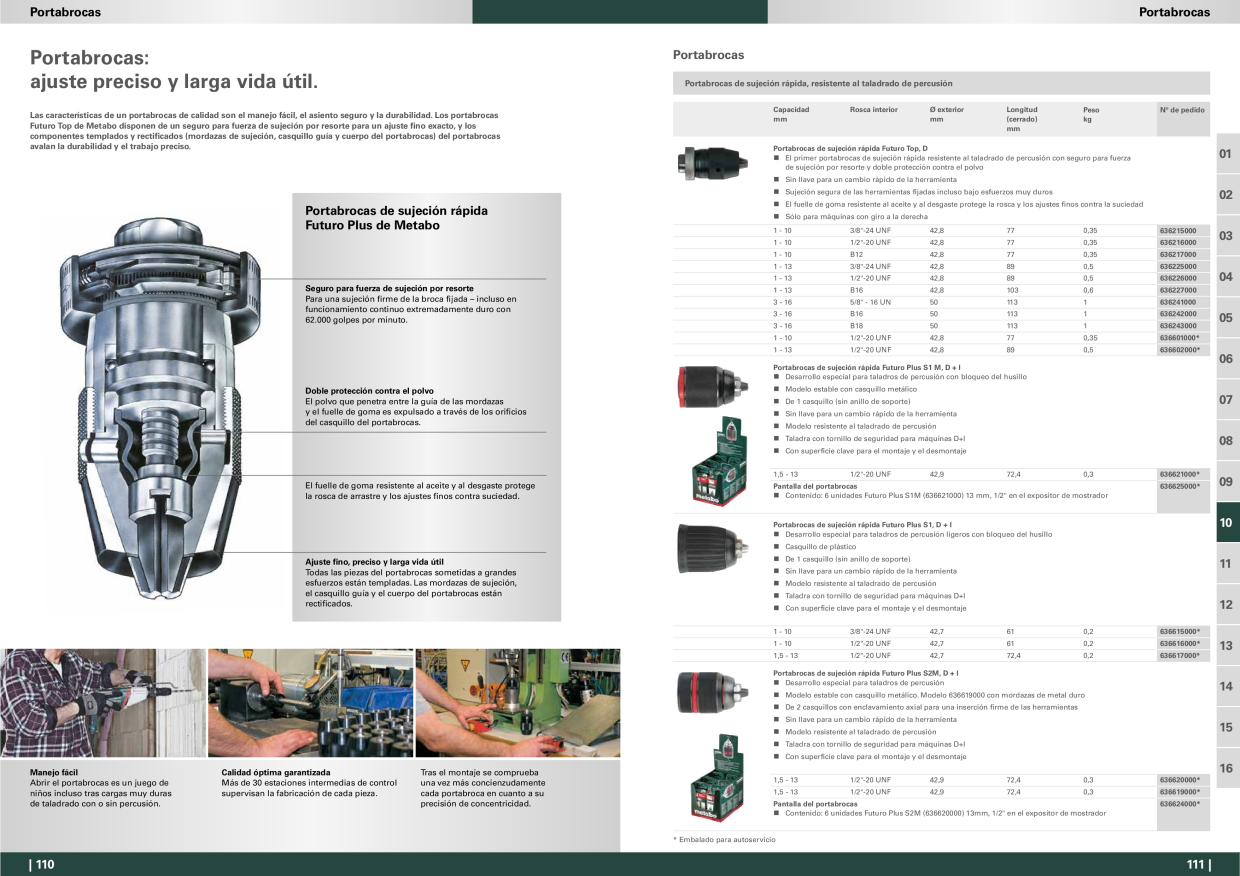Click order number 636225000
1240x876 pixels.
tap(1177, 266)
